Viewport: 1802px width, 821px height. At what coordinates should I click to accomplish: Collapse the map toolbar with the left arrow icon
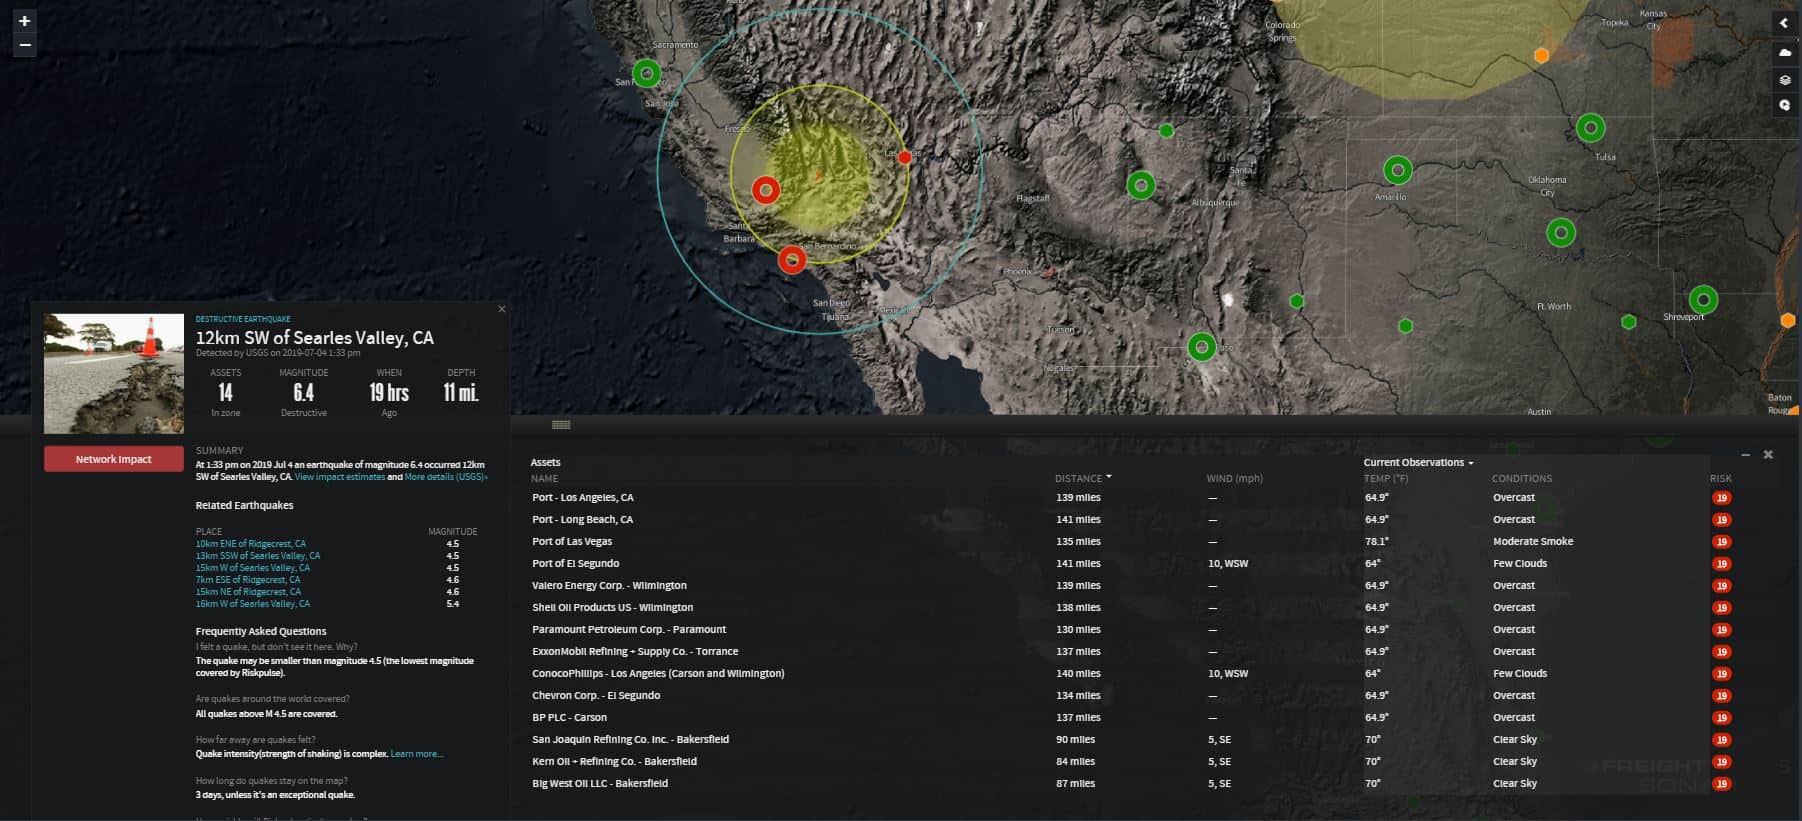coord(1785,23)
